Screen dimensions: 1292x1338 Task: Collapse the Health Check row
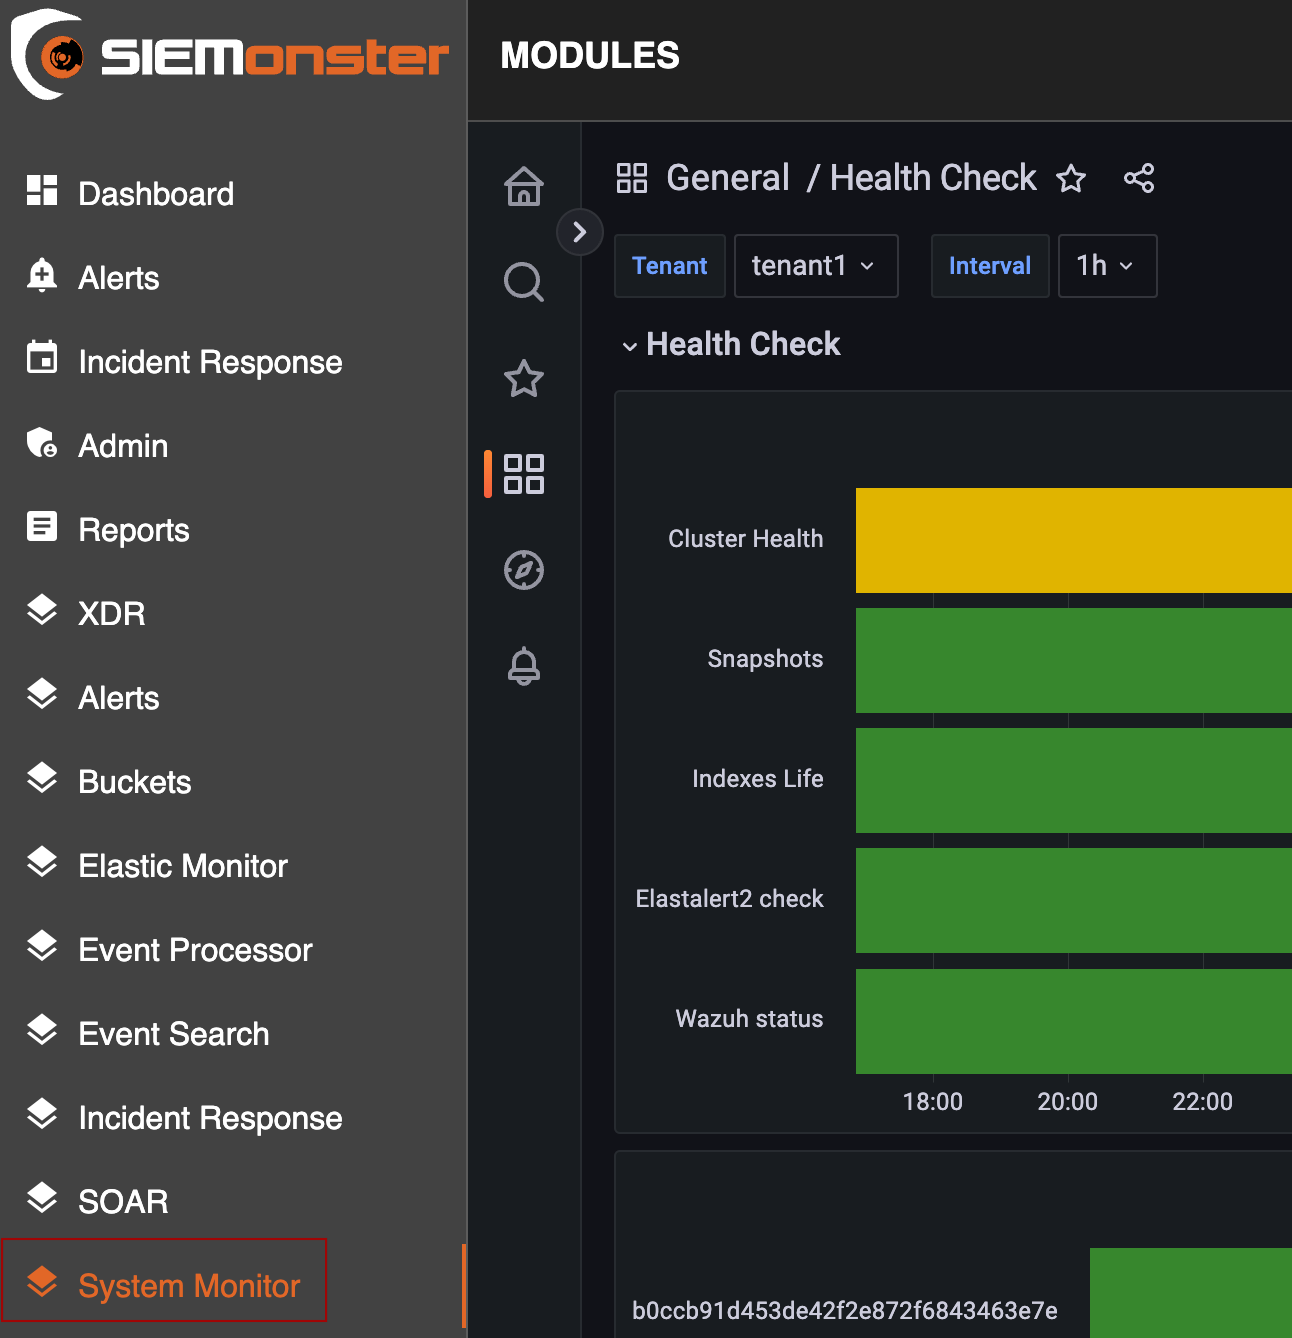[630, 346]
